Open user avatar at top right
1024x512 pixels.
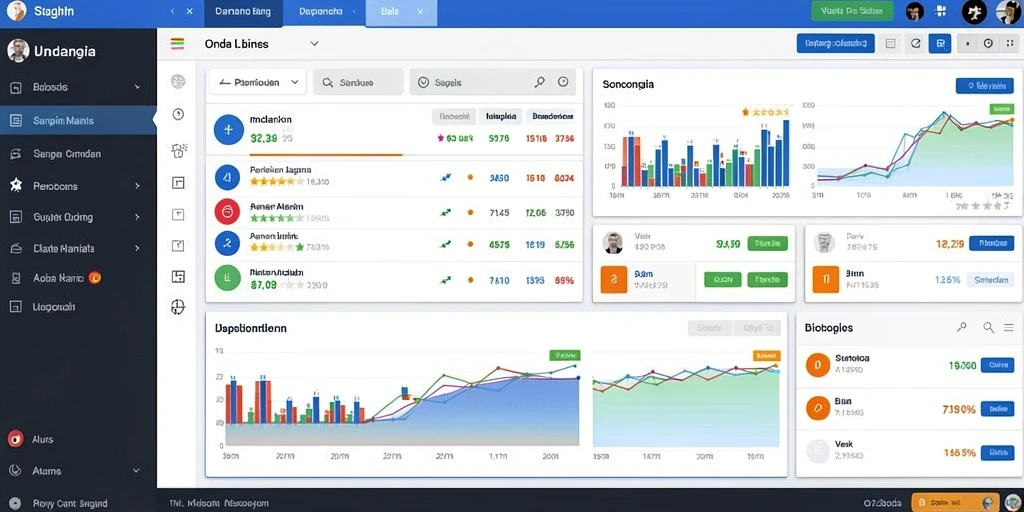pyautogui.click(x=1009, y=11)
